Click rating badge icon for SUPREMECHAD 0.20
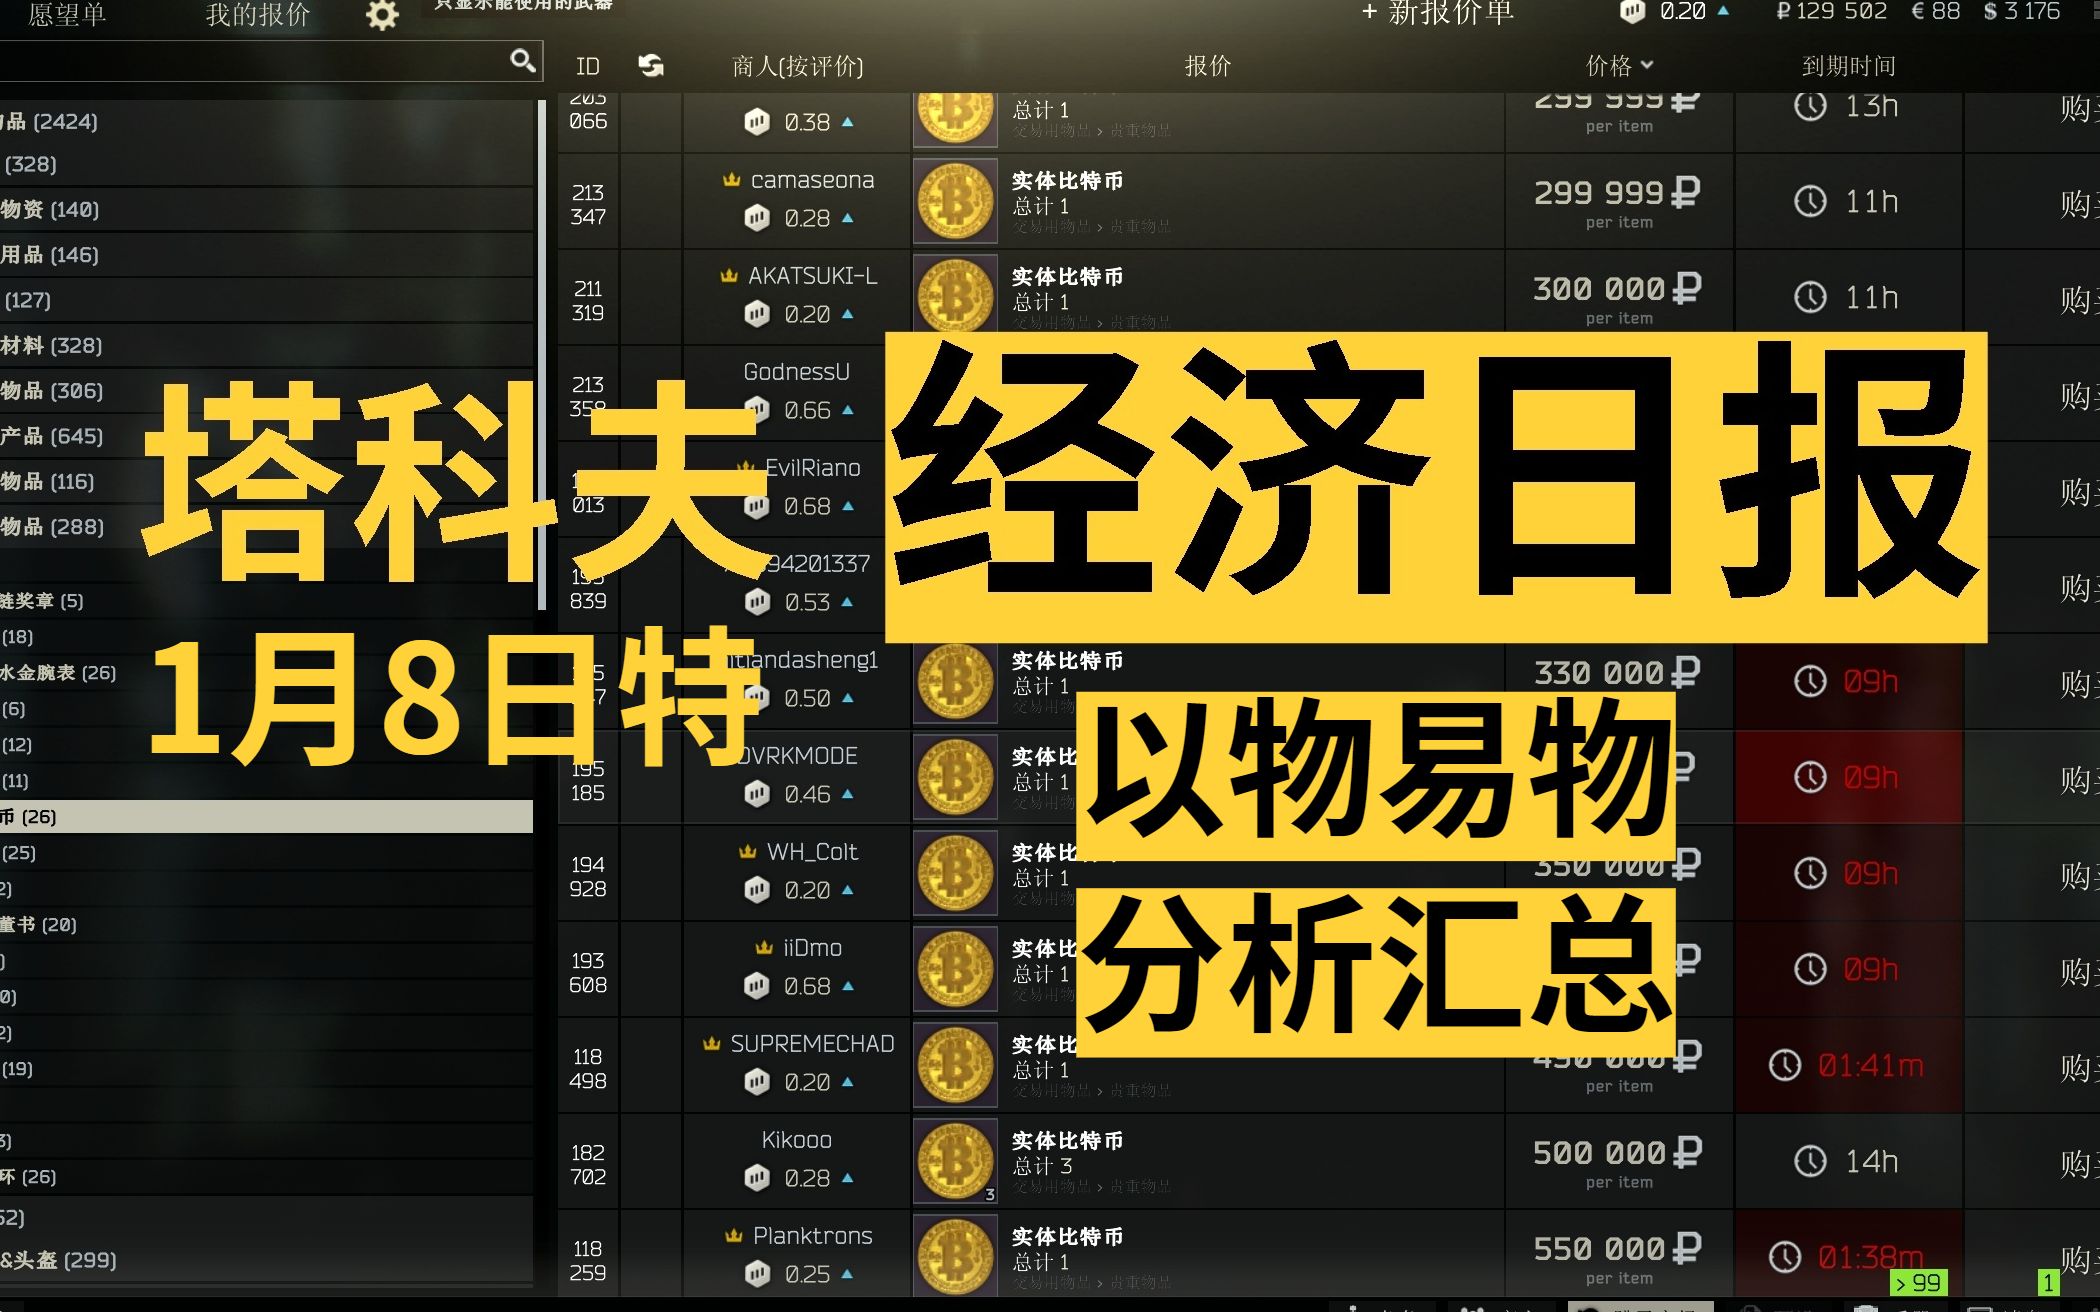 757,1082
